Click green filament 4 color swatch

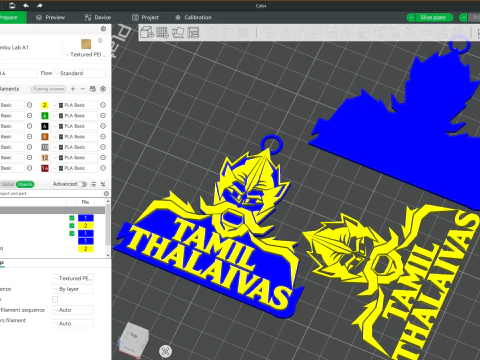tap(45, 116)
